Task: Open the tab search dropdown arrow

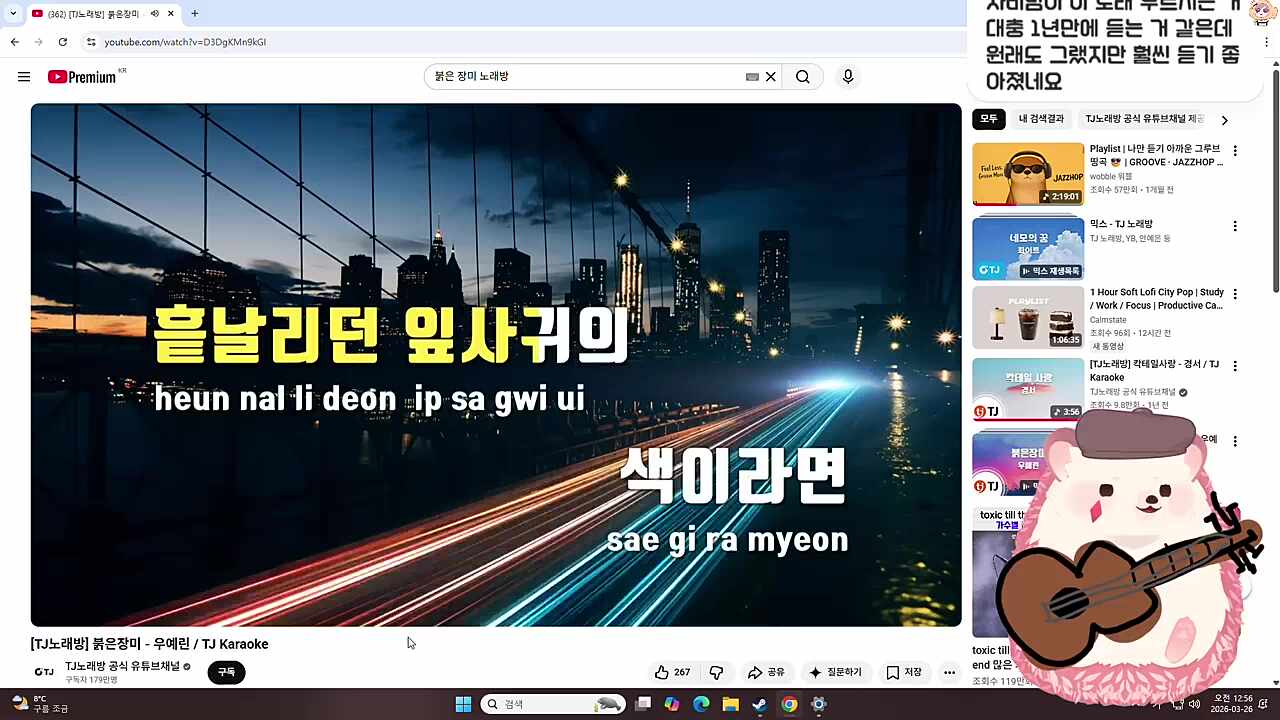Action: tap(13, 14)
